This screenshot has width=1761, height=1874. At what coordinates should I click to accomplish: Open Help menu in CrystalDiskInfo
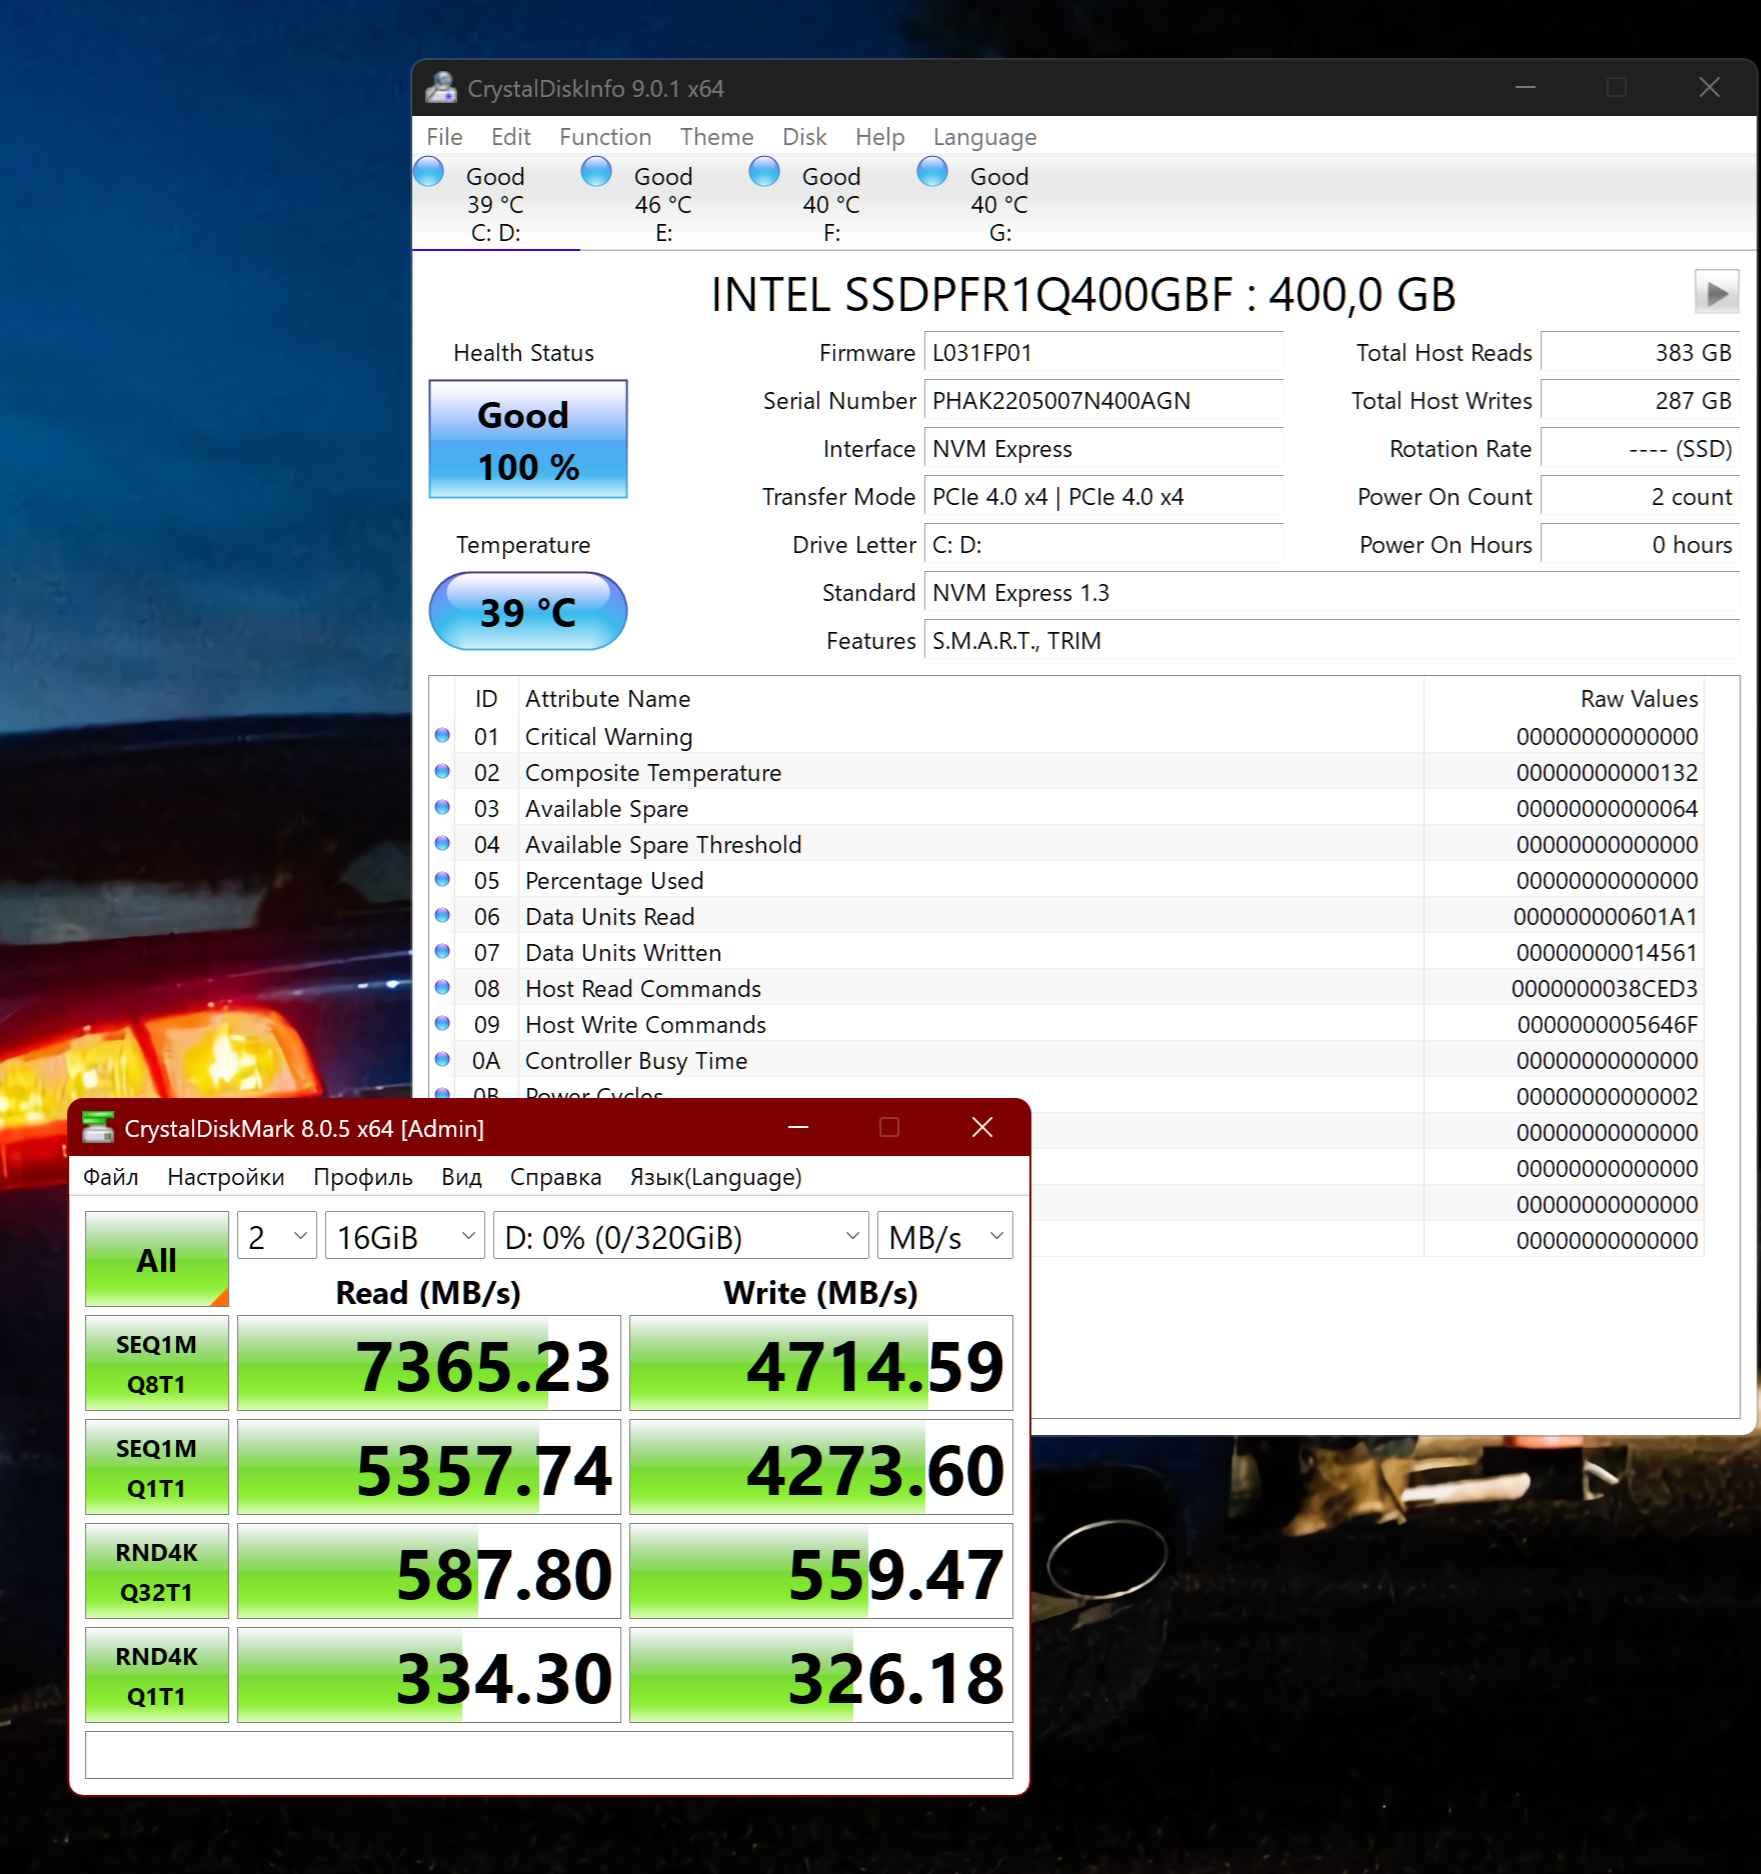click(x=880, y=137)
